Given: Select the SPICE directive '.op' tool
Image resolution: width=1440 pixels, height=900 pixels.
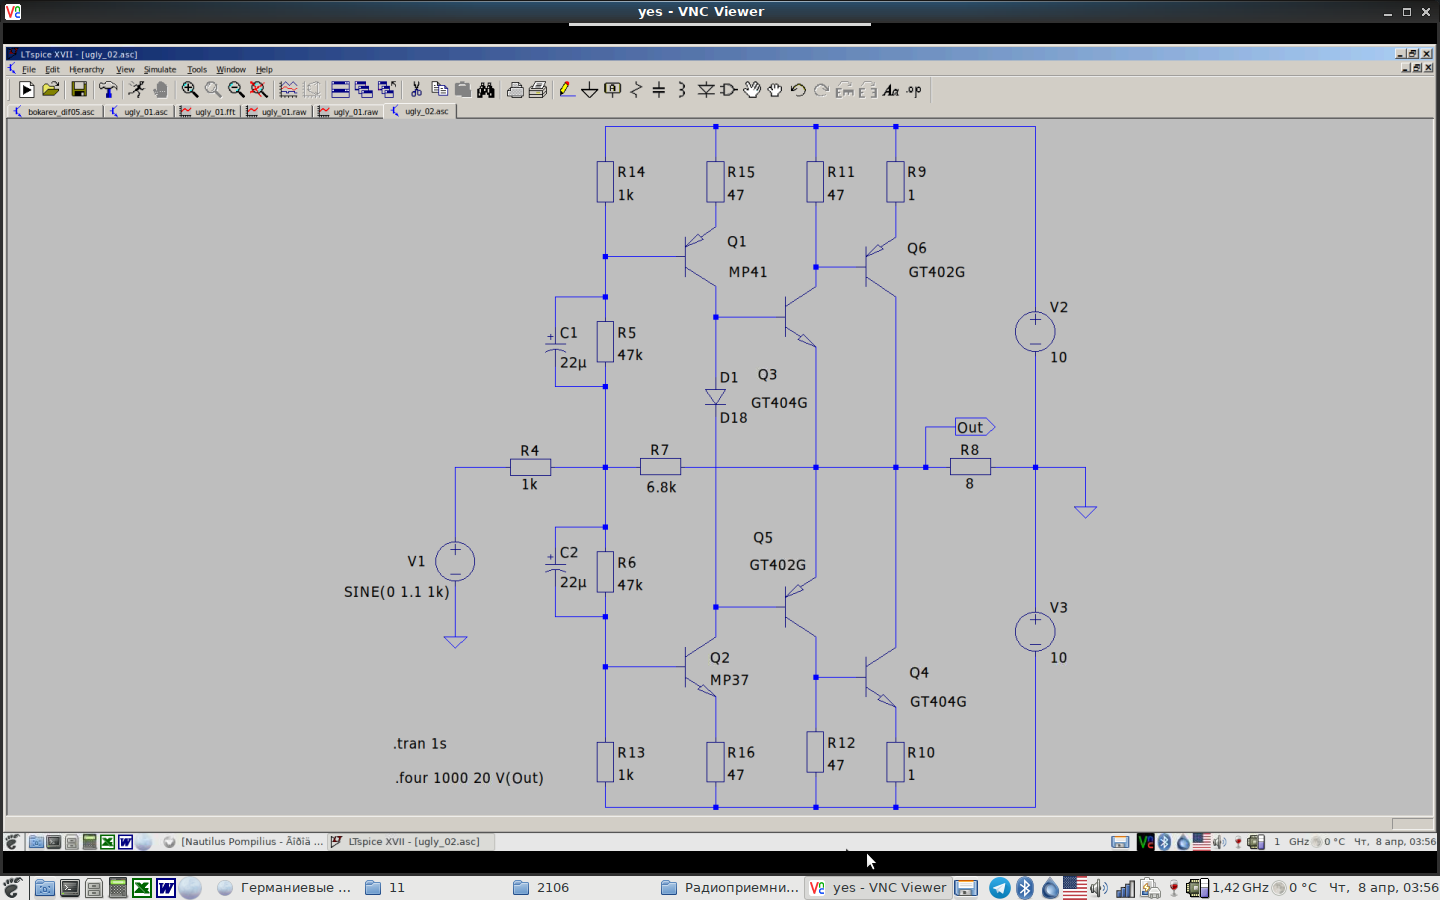Looking at the screenshot, I should [x=914, y=90].
